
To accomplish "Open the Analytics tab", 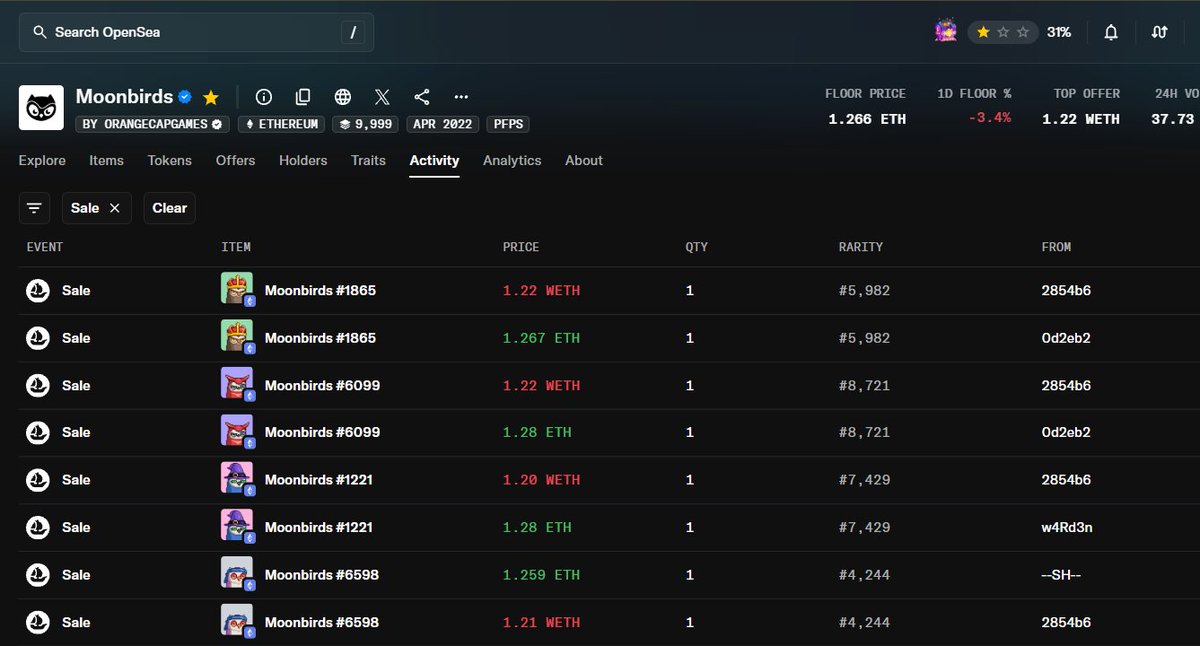I will (x=512, y=160).
